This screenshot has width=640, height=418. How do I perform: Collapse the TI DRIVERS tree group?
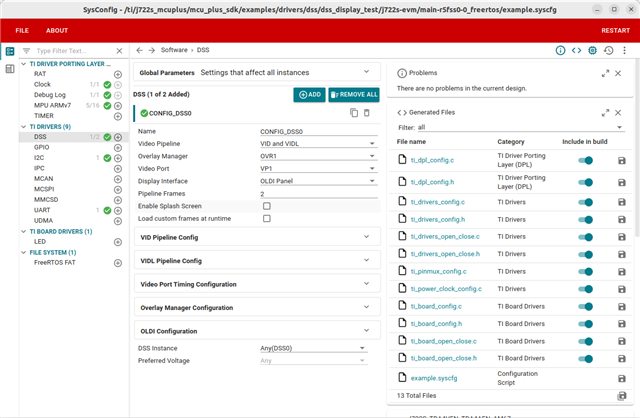point(24,127)
